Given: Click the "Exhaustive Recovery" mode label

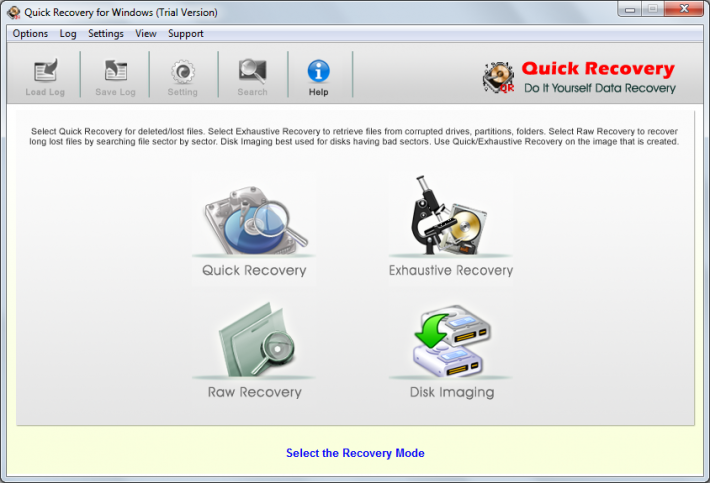Looking at the screenshot, I should point(451,270).
